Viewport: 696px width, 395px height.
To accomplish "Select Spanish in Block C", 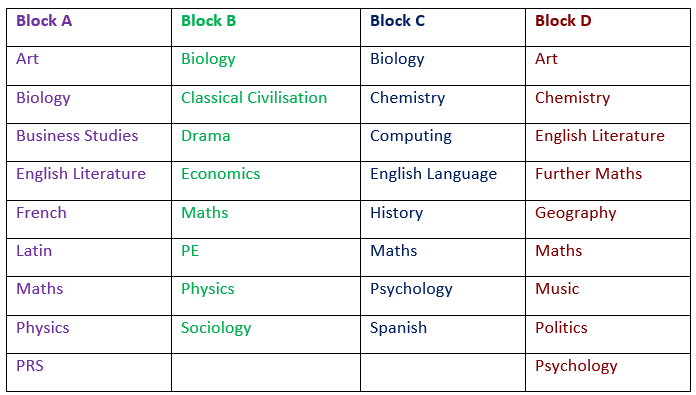I will pyautogui.click(x=398, y=328).
